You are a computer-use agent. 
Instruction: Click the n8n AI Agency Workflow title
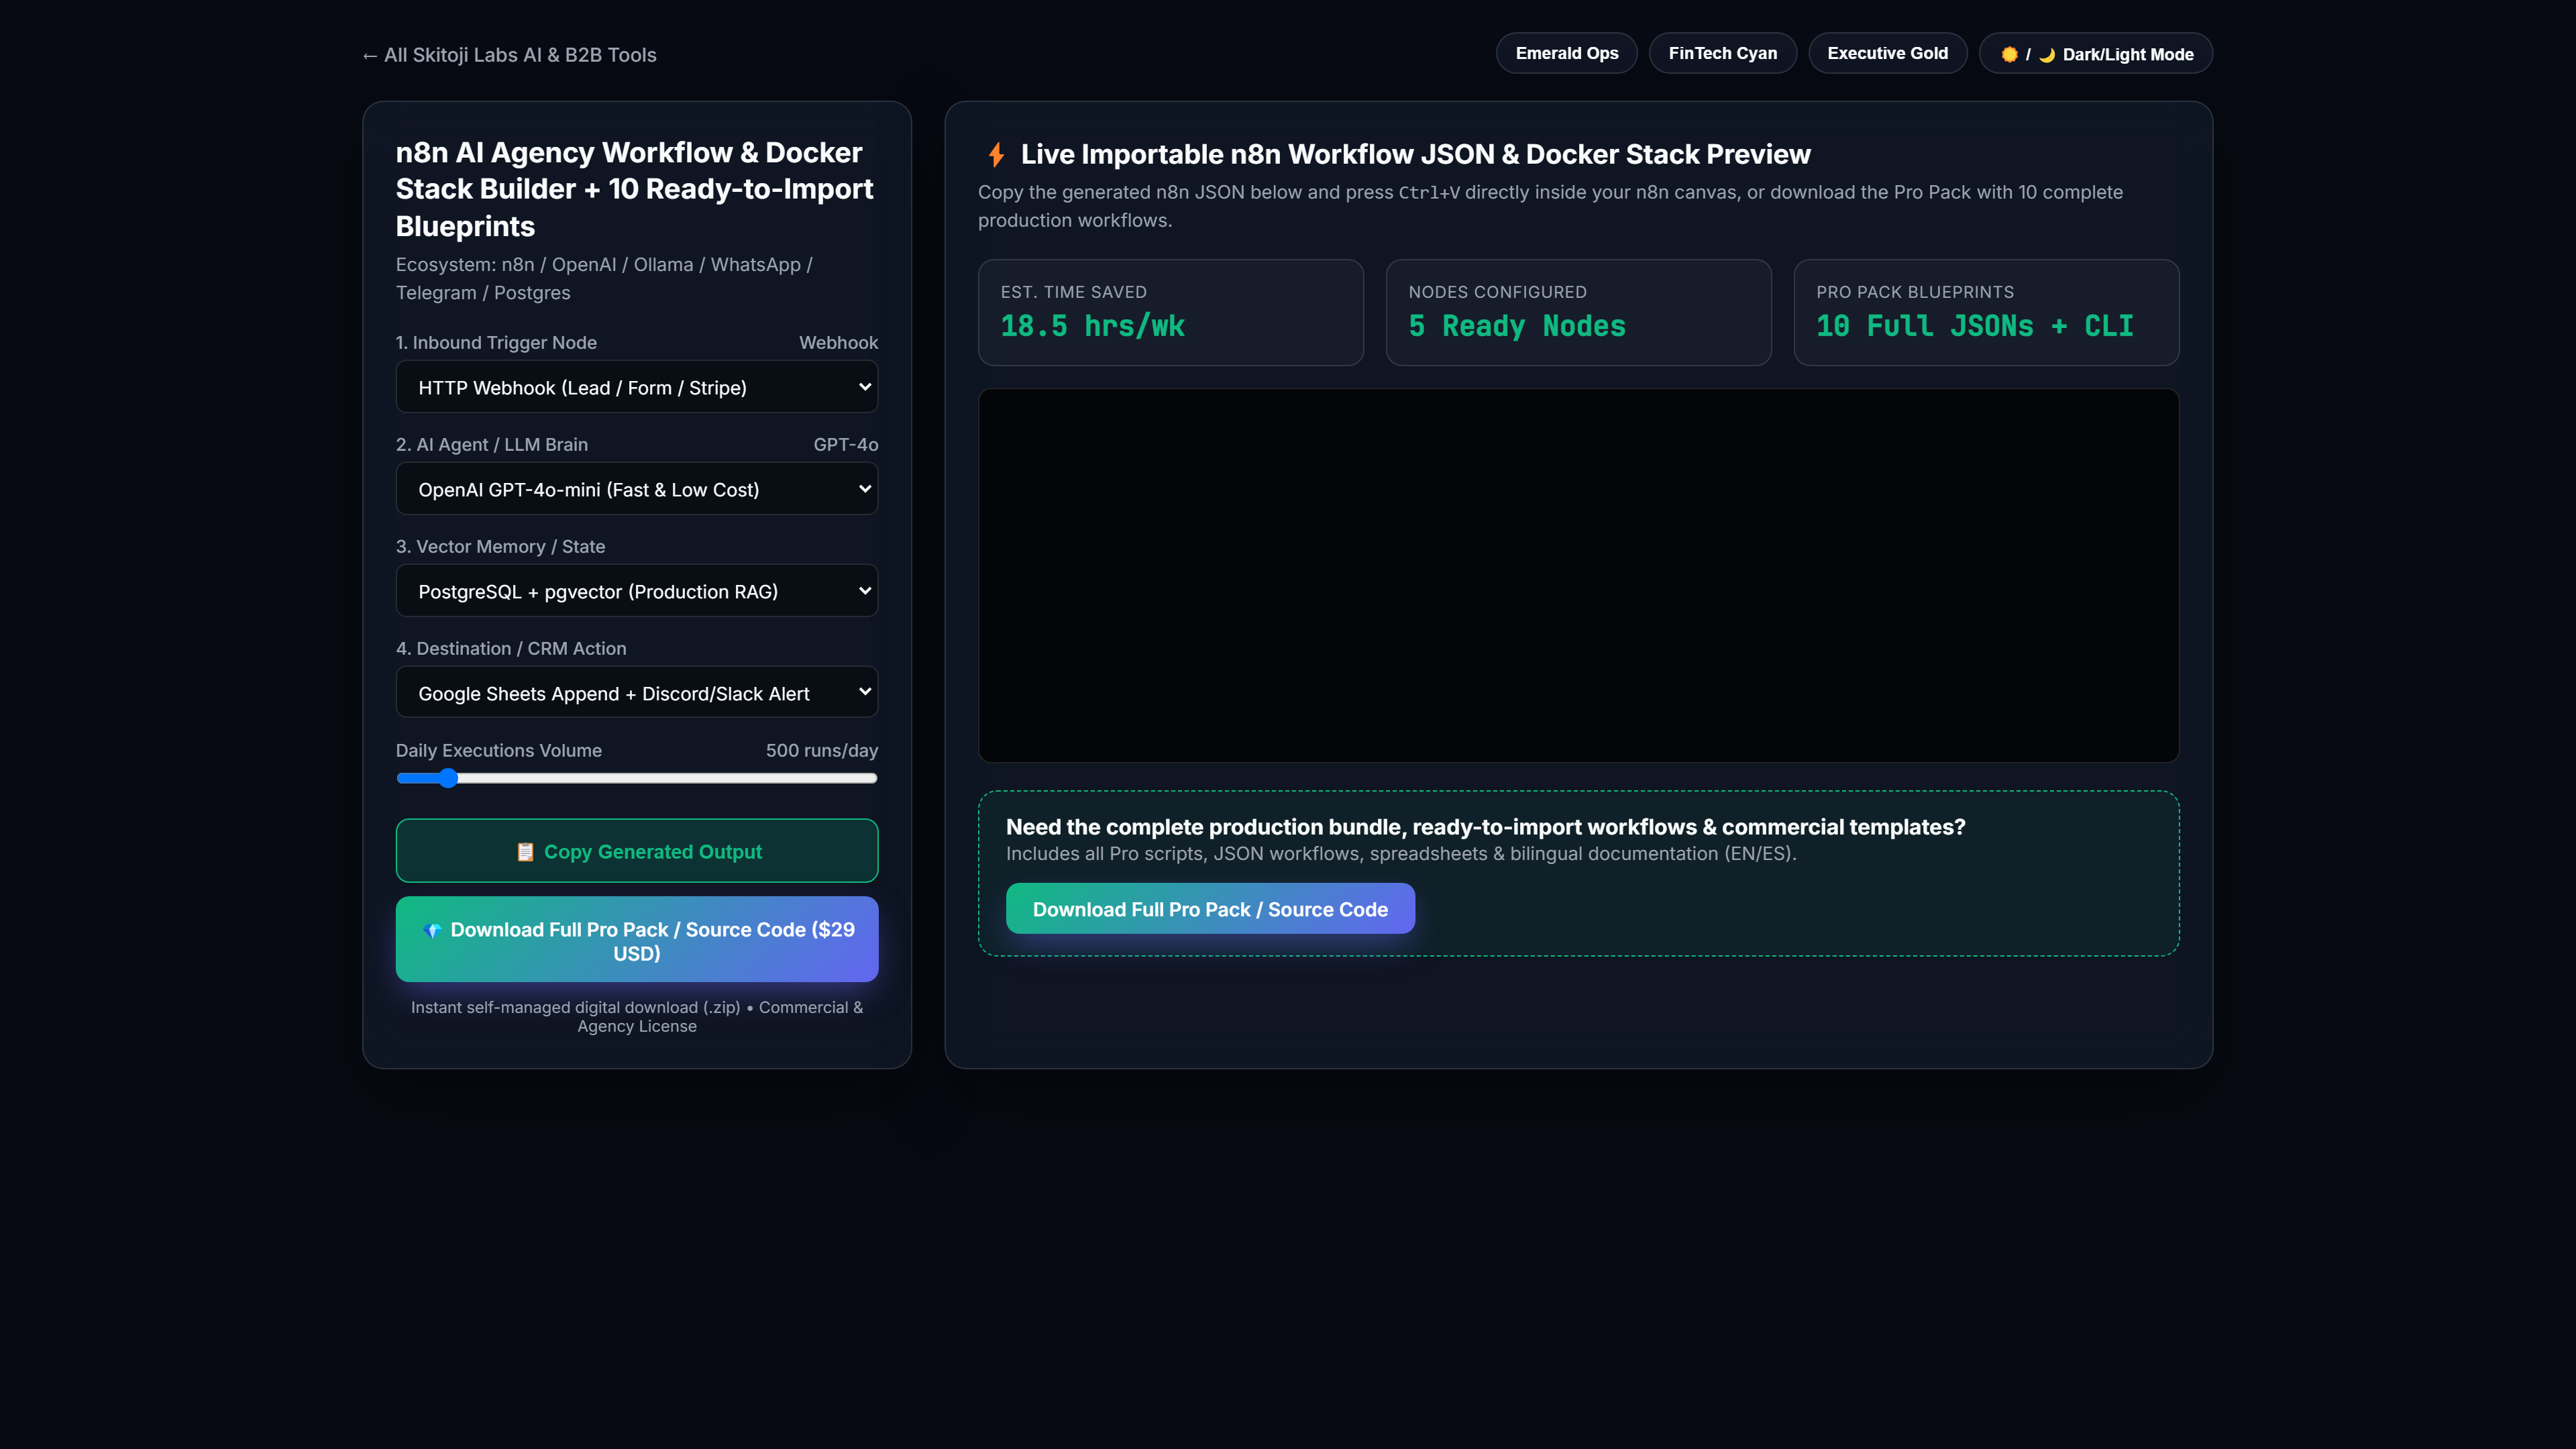coord(634,189)
